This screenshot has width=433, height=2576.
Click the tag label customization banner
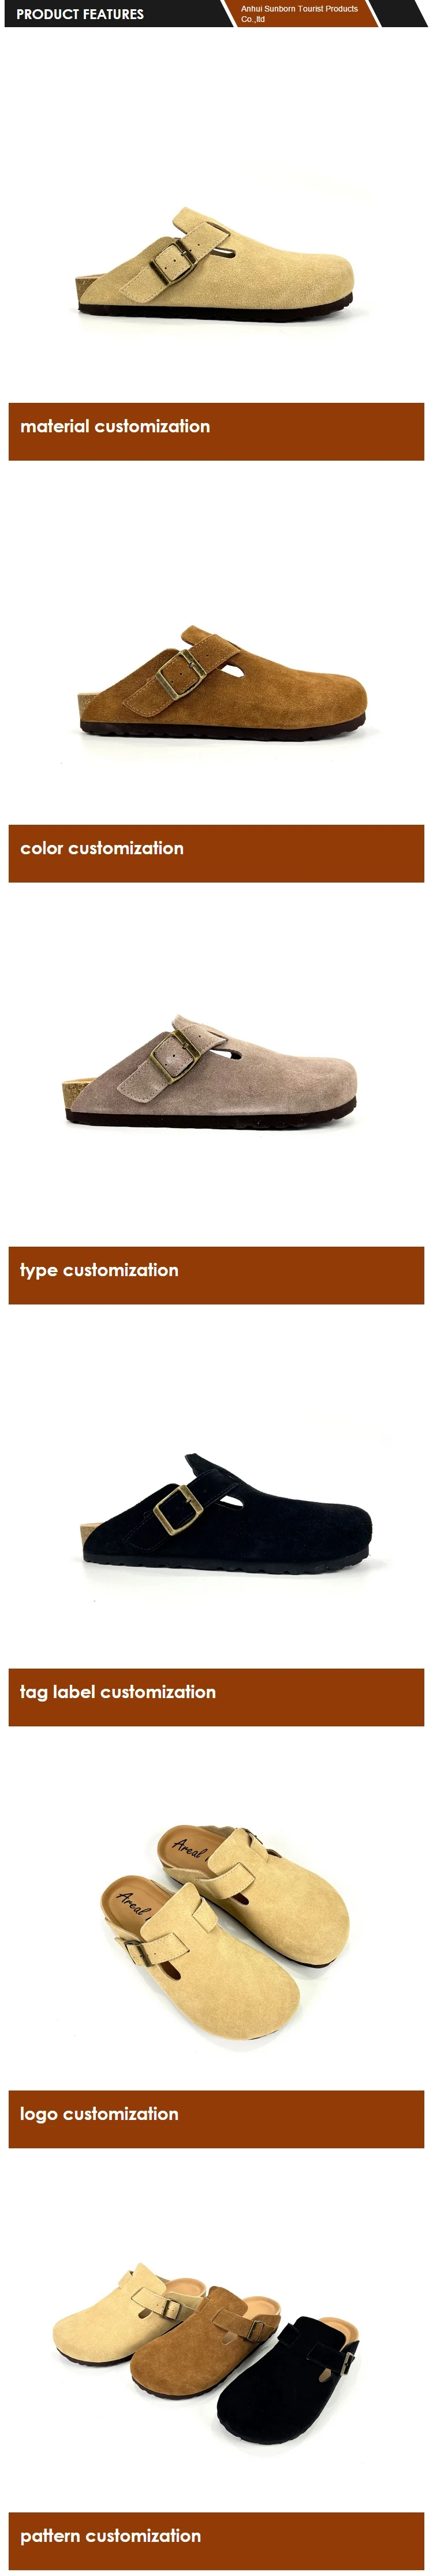pyautogui.click(x=216, y=1697)
